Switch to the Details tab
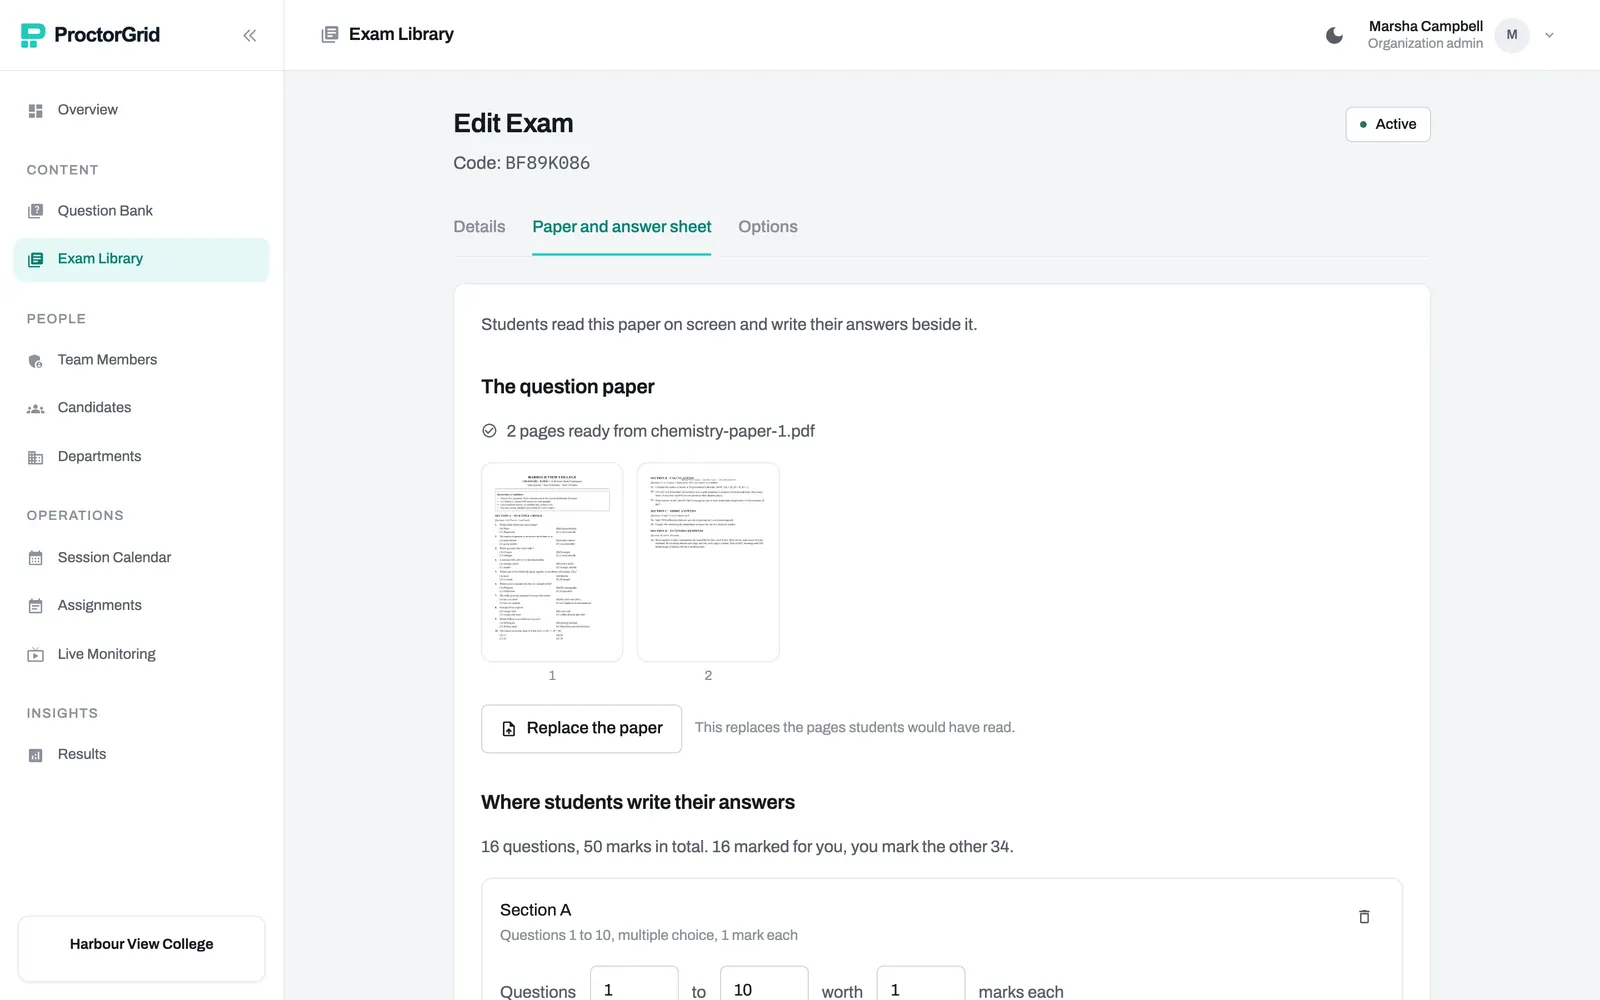Image resolution: width=1600 pixels, height=1000 pixels. click(x=479, y=227)
